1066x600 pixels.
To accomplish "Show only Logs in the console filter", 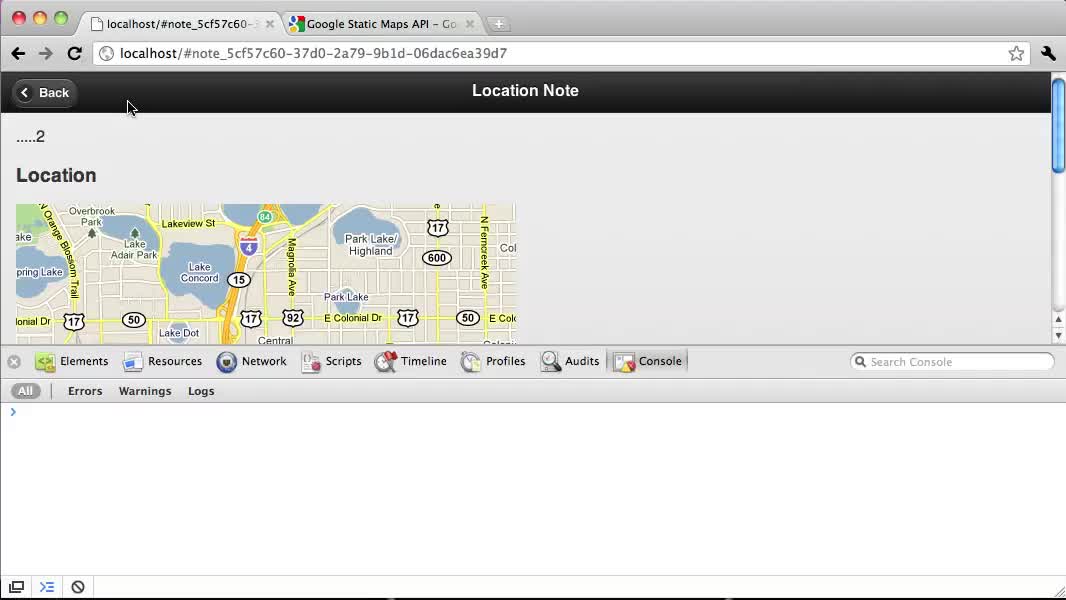I will [201, 391].
